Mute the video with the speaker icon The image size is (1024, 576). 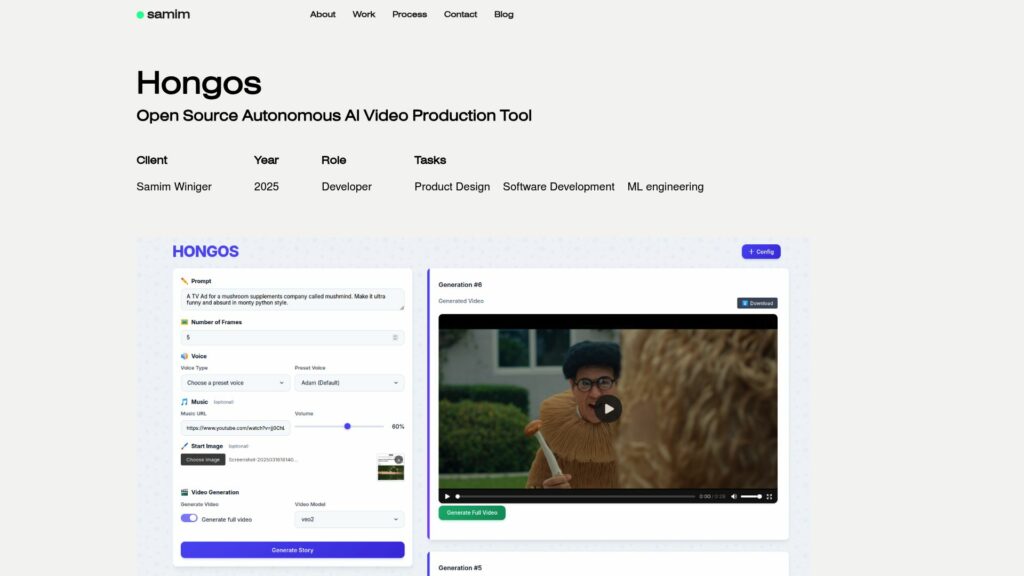pos(734,496)
